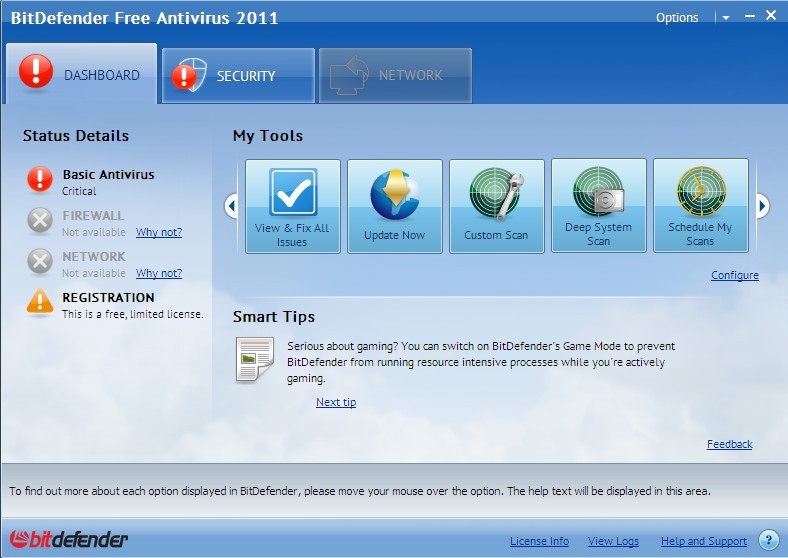Screen dimensions: 788x558
Task: Open help via the question mark icon
Action: pos(768,540)
